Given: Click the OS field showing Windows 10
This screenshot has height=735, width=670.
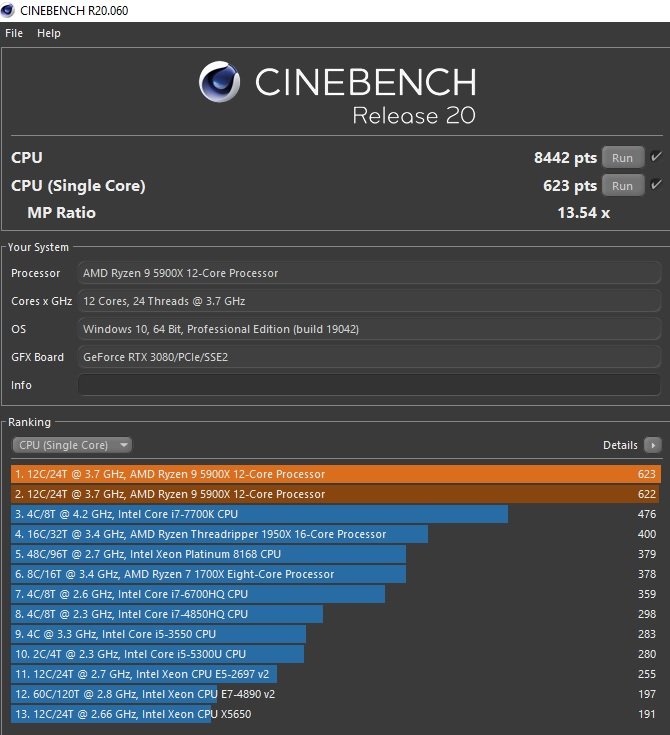Looking at the screenshot, I should click(369, 329).
